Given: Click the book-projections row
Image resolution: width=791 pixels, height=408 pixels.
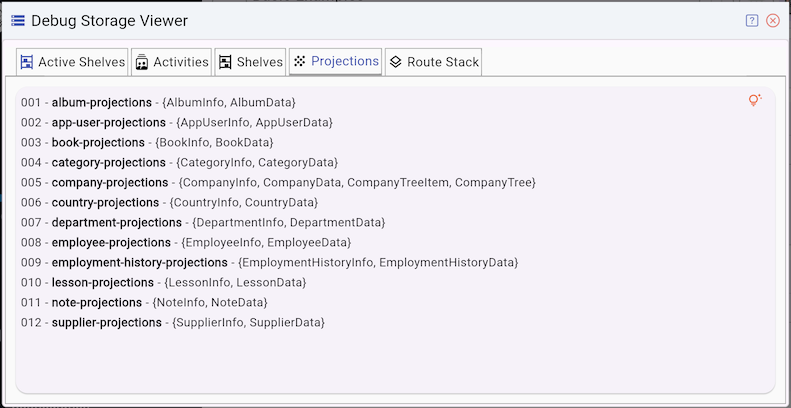Looking at the screenshot, I should (x=98, y=143).
